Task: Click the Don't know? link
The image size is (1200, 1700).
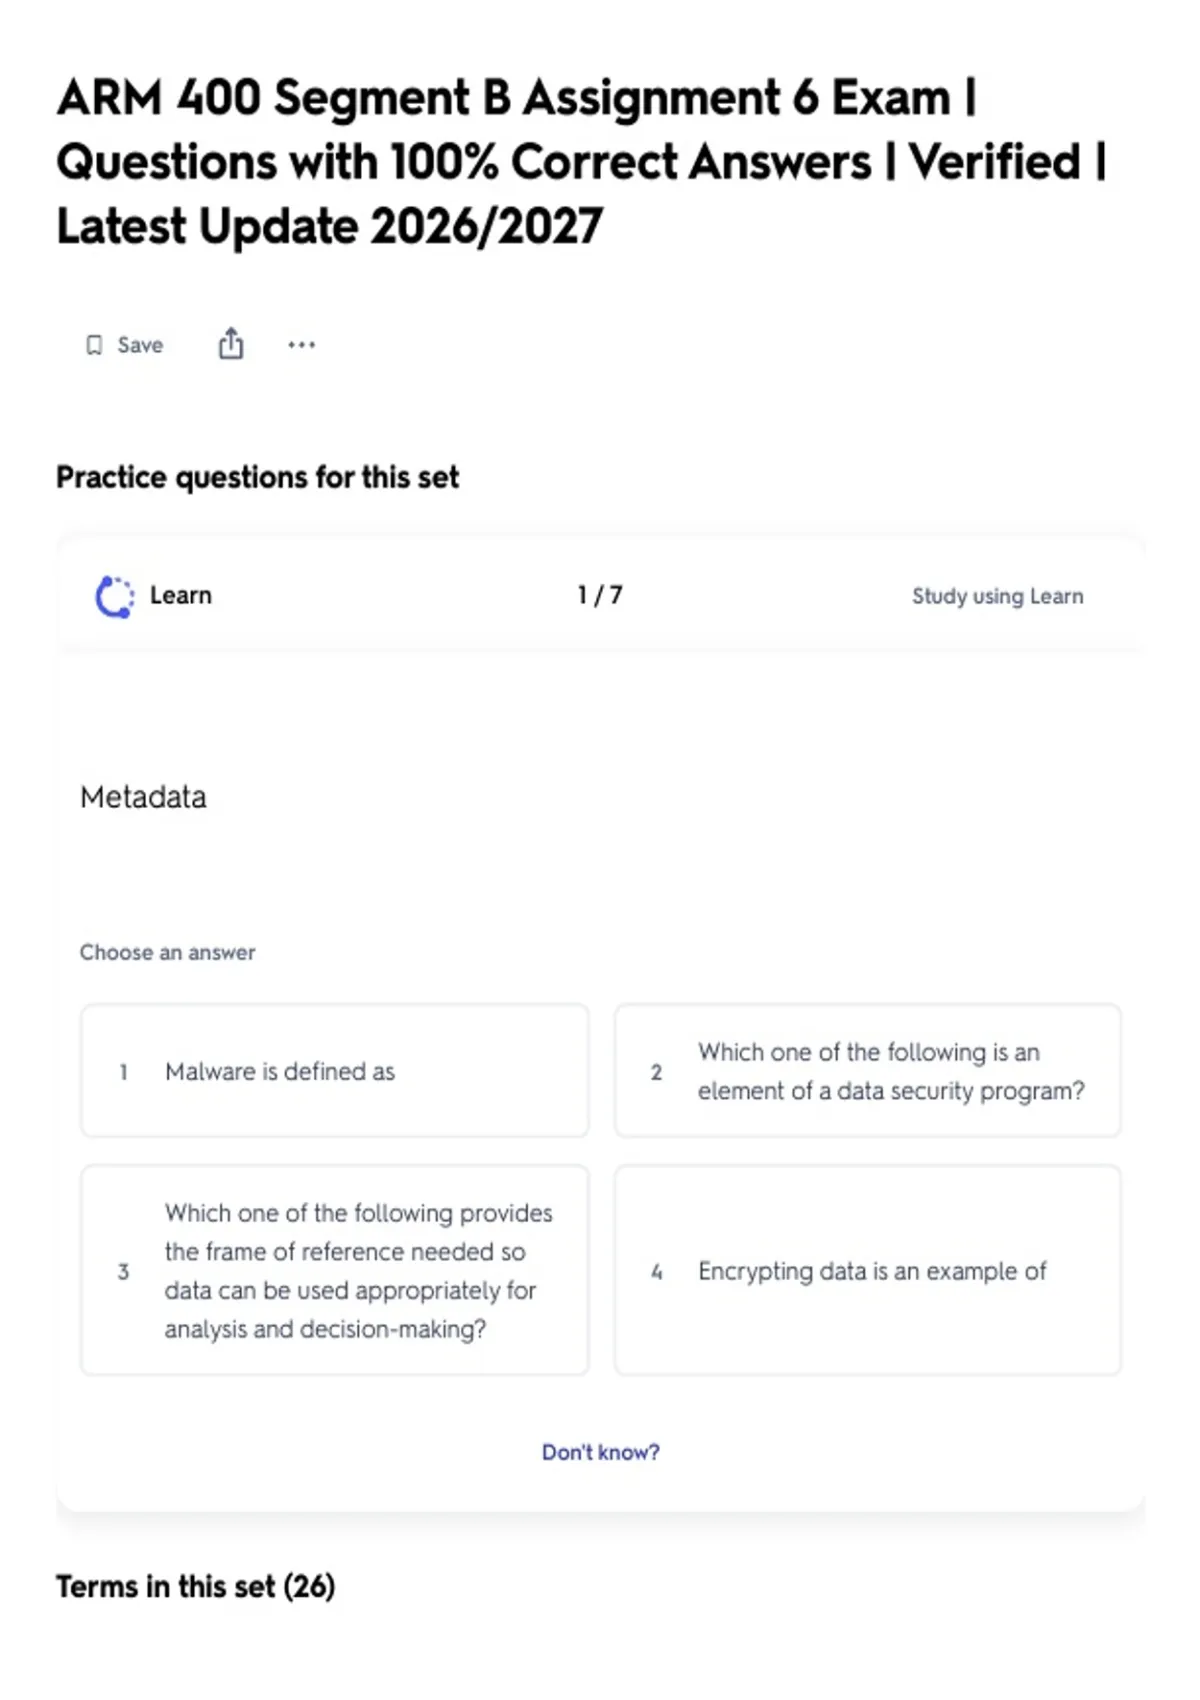Action: tap(601, 1452)
